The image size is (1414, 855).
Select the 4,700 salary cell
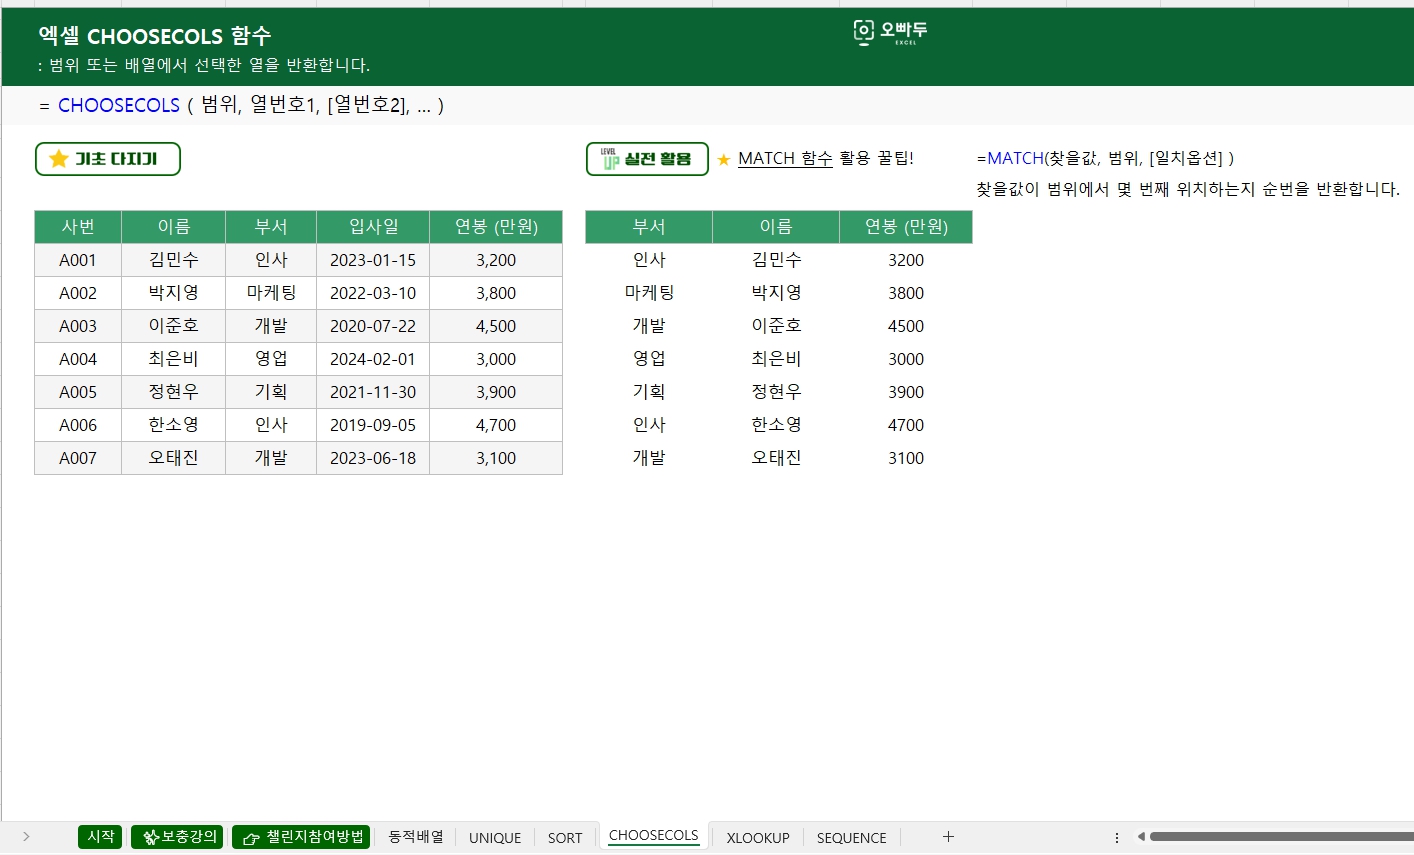click(x=496, y=425)
